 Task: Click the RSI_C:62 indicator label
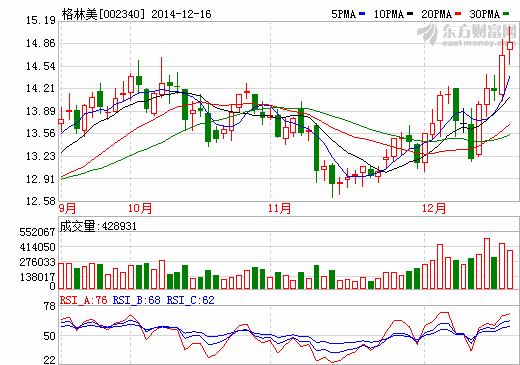pyautogui.click(x=190, y=300)
